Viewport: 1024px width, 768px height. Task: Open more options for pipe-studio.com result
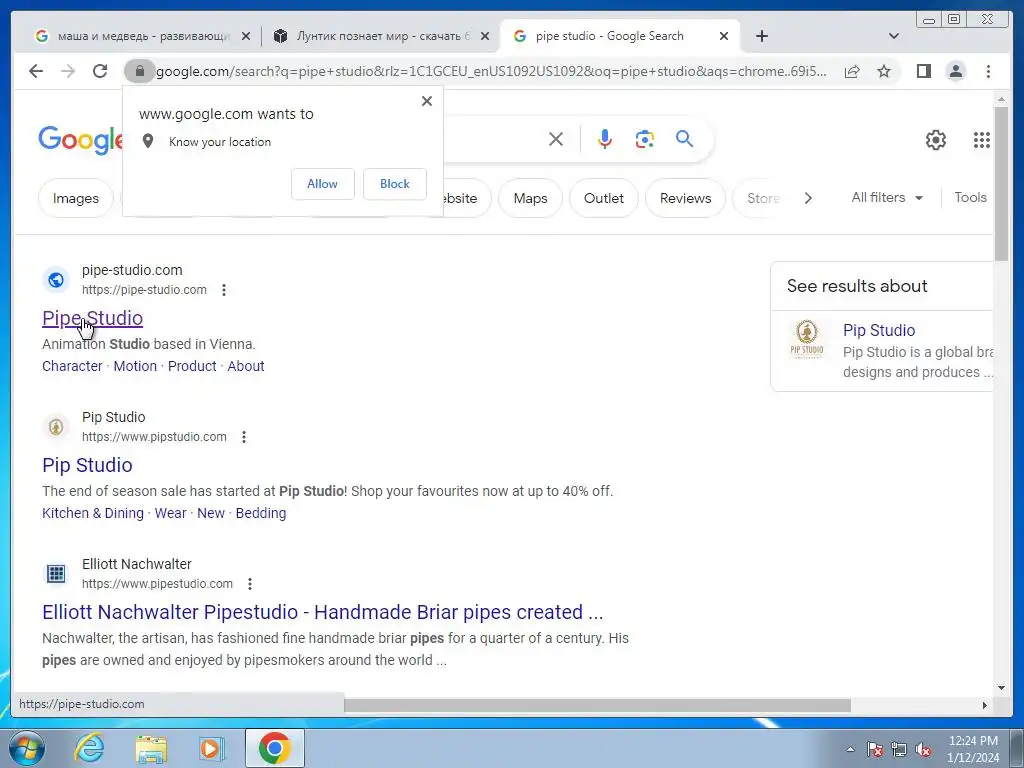click(224, 290)
